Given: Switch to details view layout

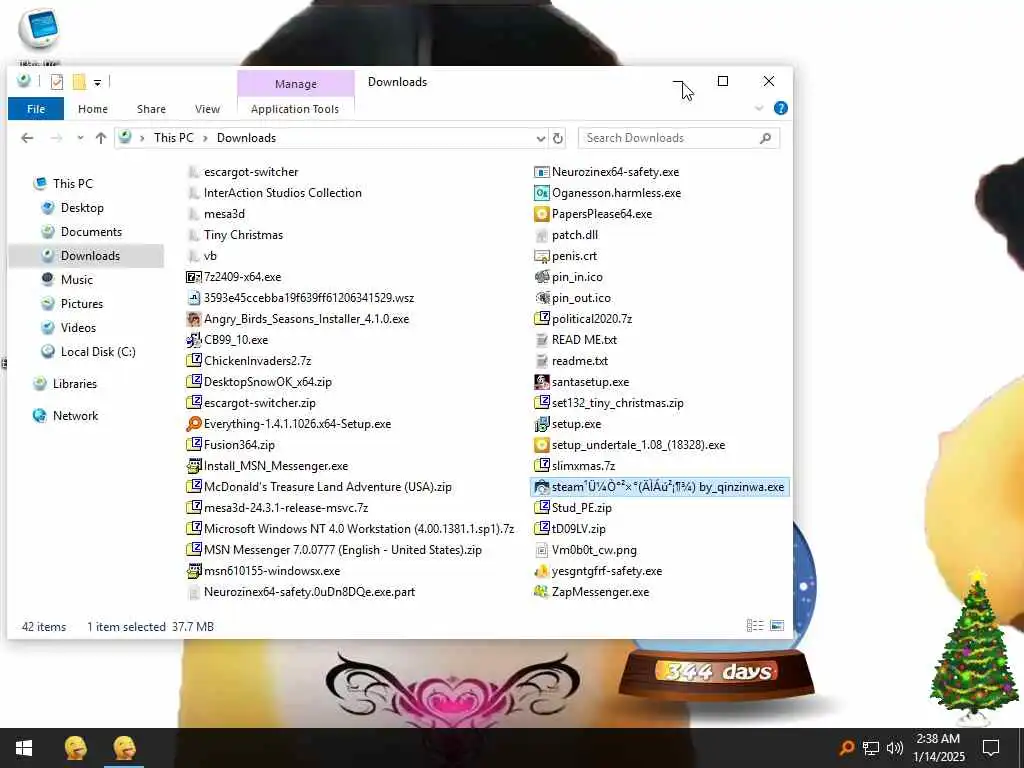Looking at the screenshot, I should click(755, 626).
